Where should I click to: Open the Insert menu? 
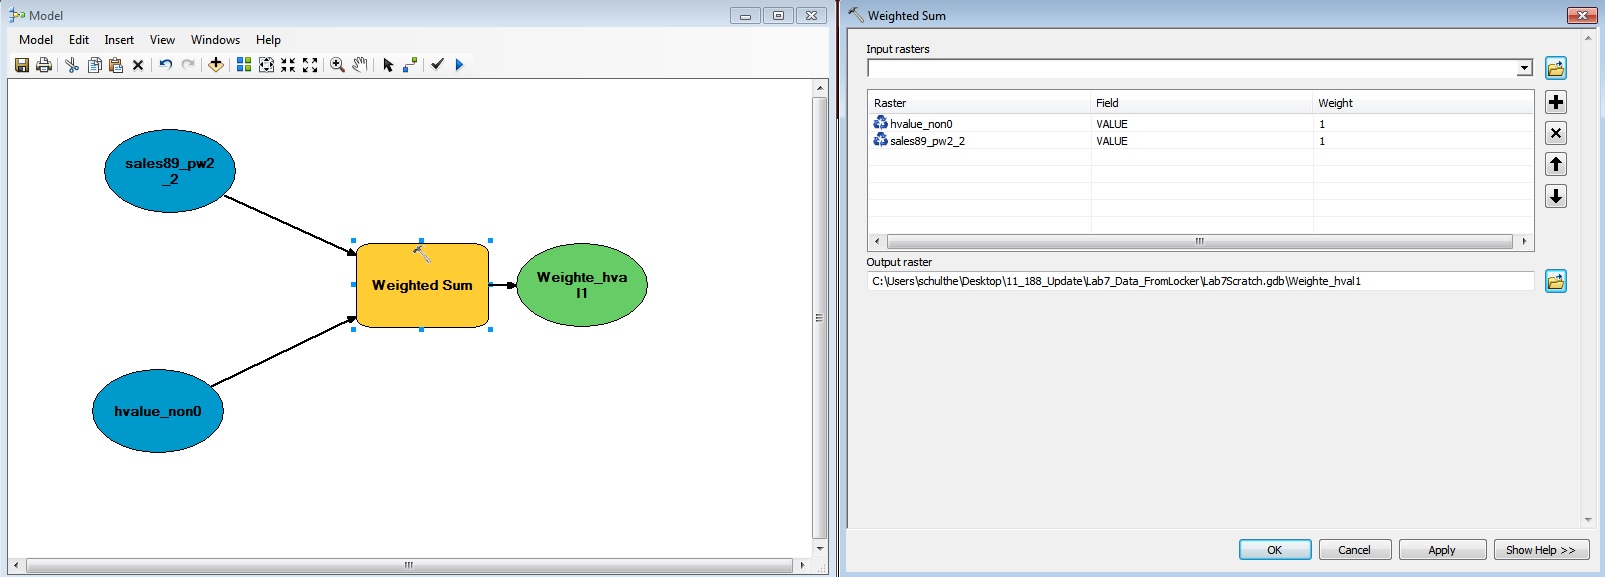pyautogui.click(x=119, y=40)
